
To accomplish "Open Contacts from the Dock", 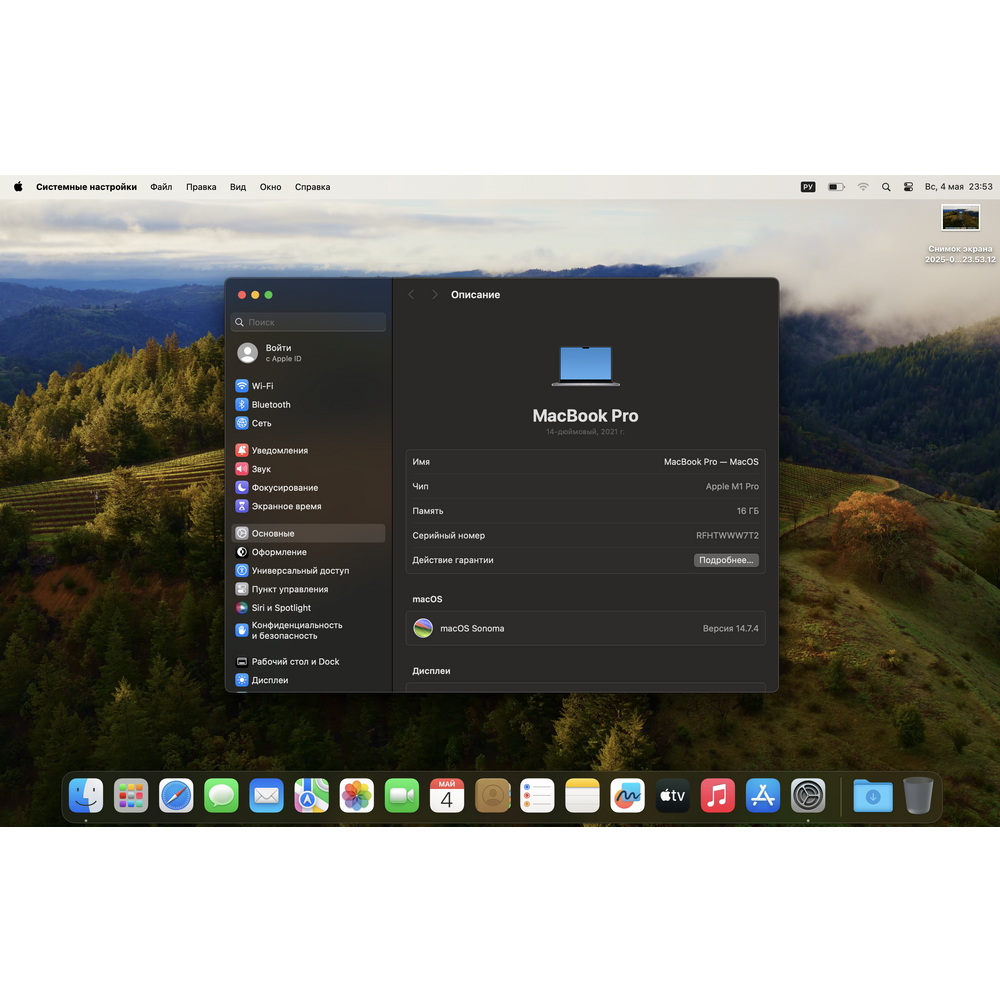I will click(x=492, y=795).
